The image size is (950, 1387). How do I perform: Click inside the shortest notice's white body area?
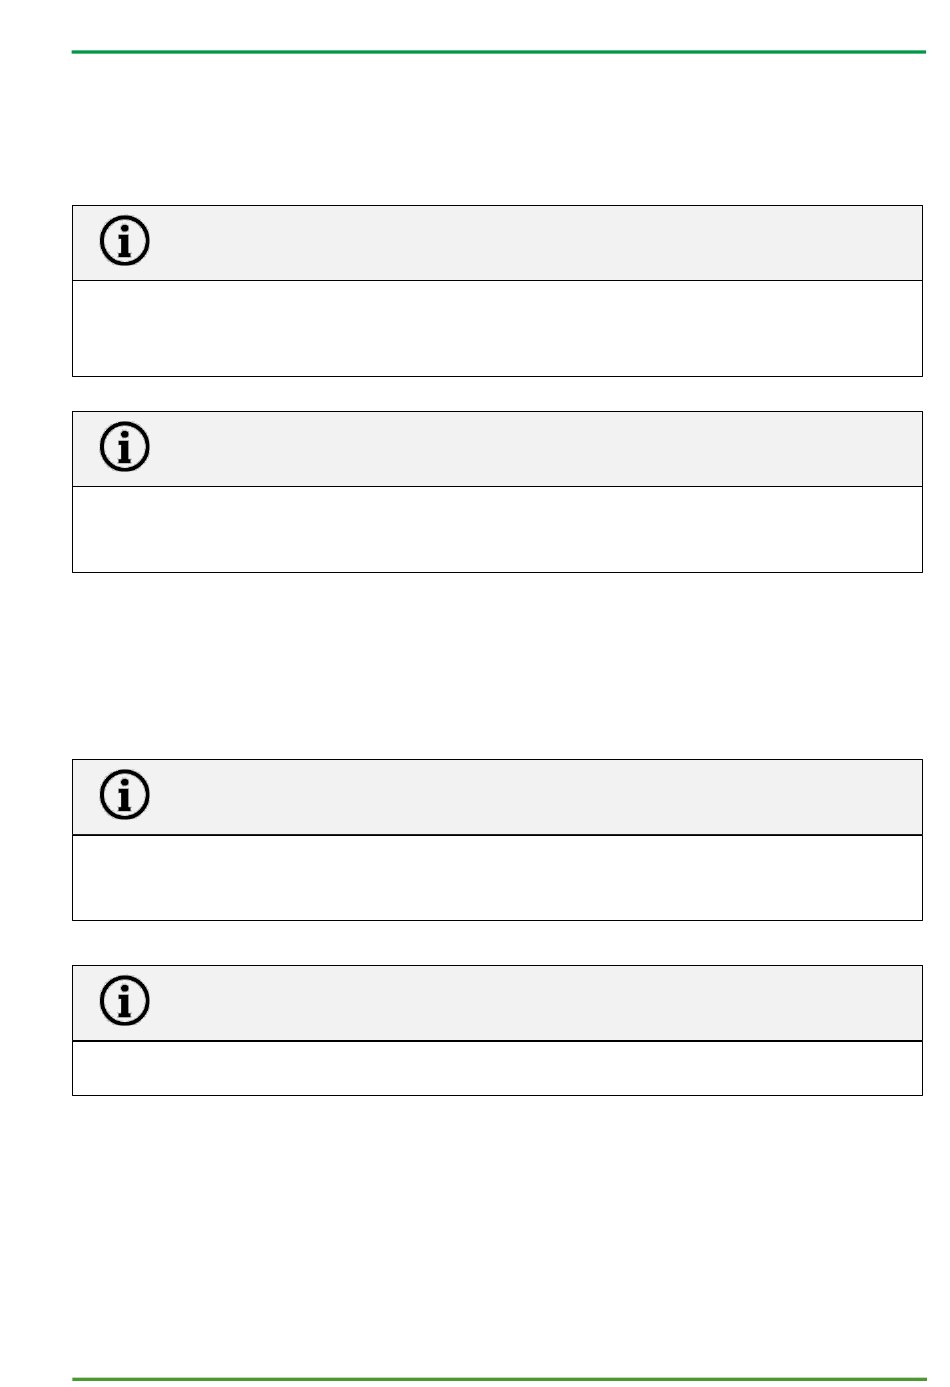click(x=497, y=1068)
